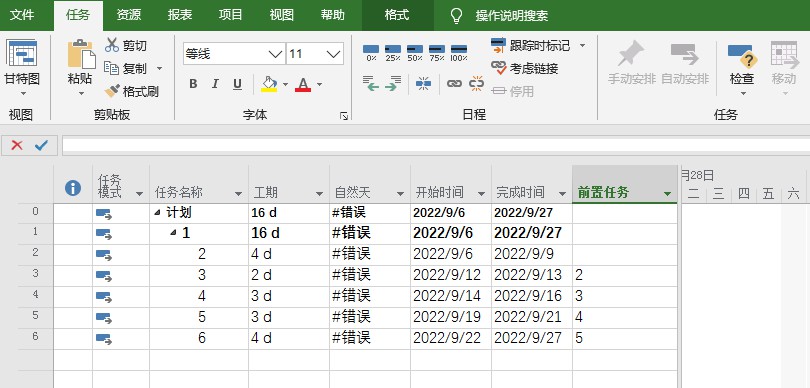Click the 操作说明搜索 search box
810x388 pixels.
511,15
